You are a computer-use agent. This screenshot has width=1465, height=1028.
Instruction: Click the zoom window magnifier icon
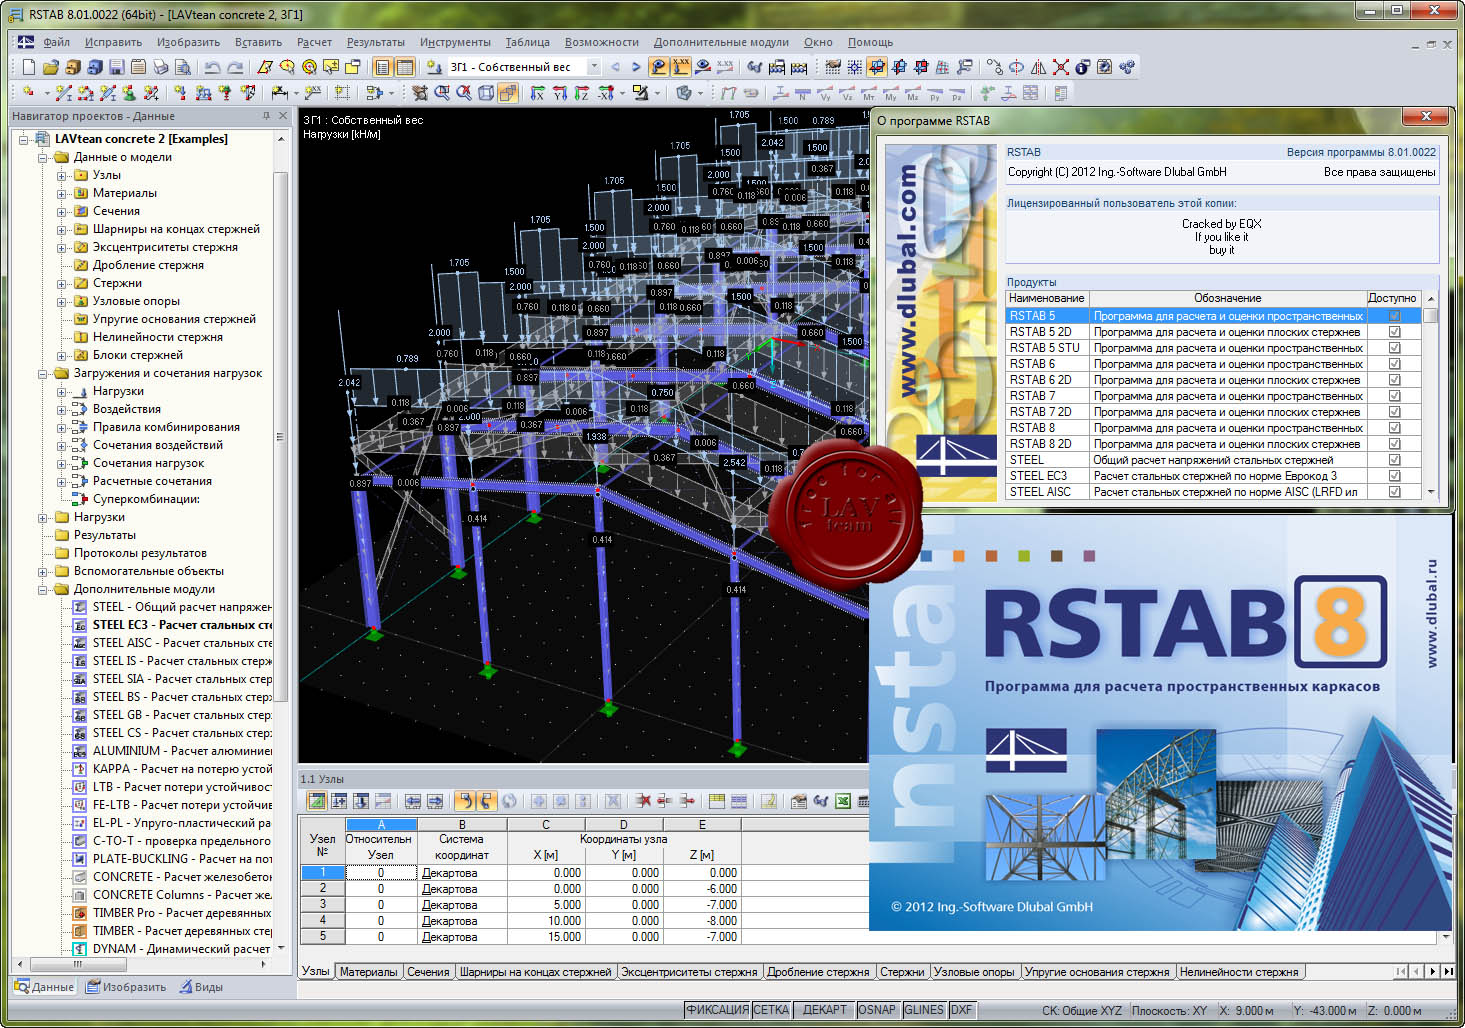(441, 93)
